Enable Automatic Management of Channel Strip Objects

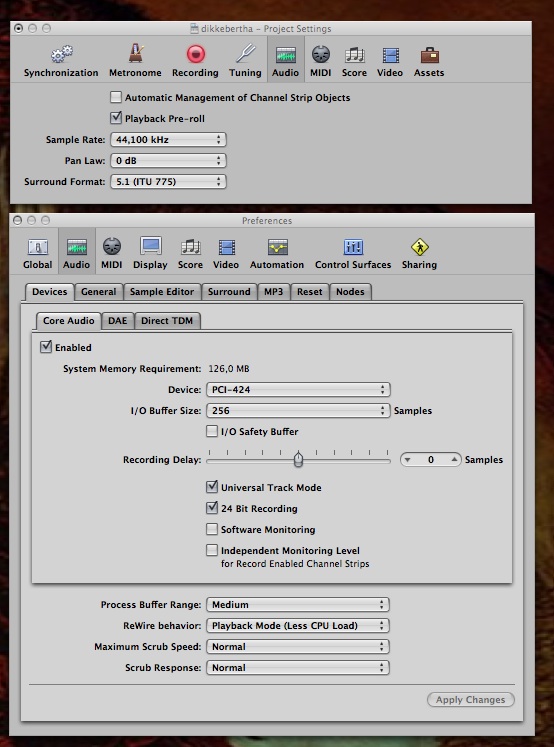[116, 97]
